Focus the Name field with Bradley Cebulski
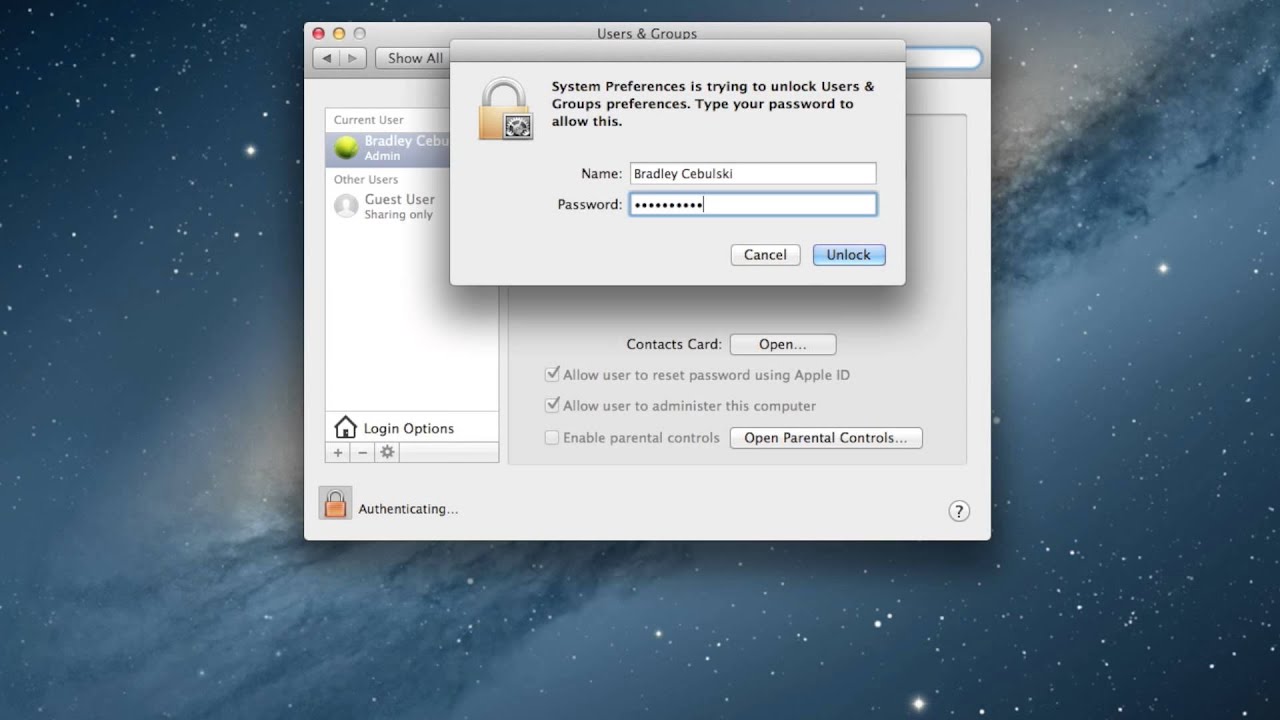This screenshot has height=720, width=1280. [753, 174]
